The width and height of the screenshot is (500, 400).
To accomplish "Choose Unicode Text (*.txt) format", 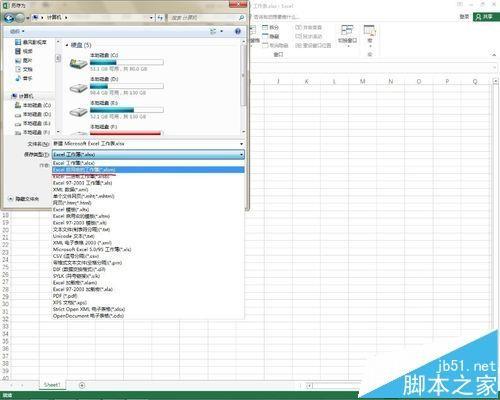I will pos(148,236).
